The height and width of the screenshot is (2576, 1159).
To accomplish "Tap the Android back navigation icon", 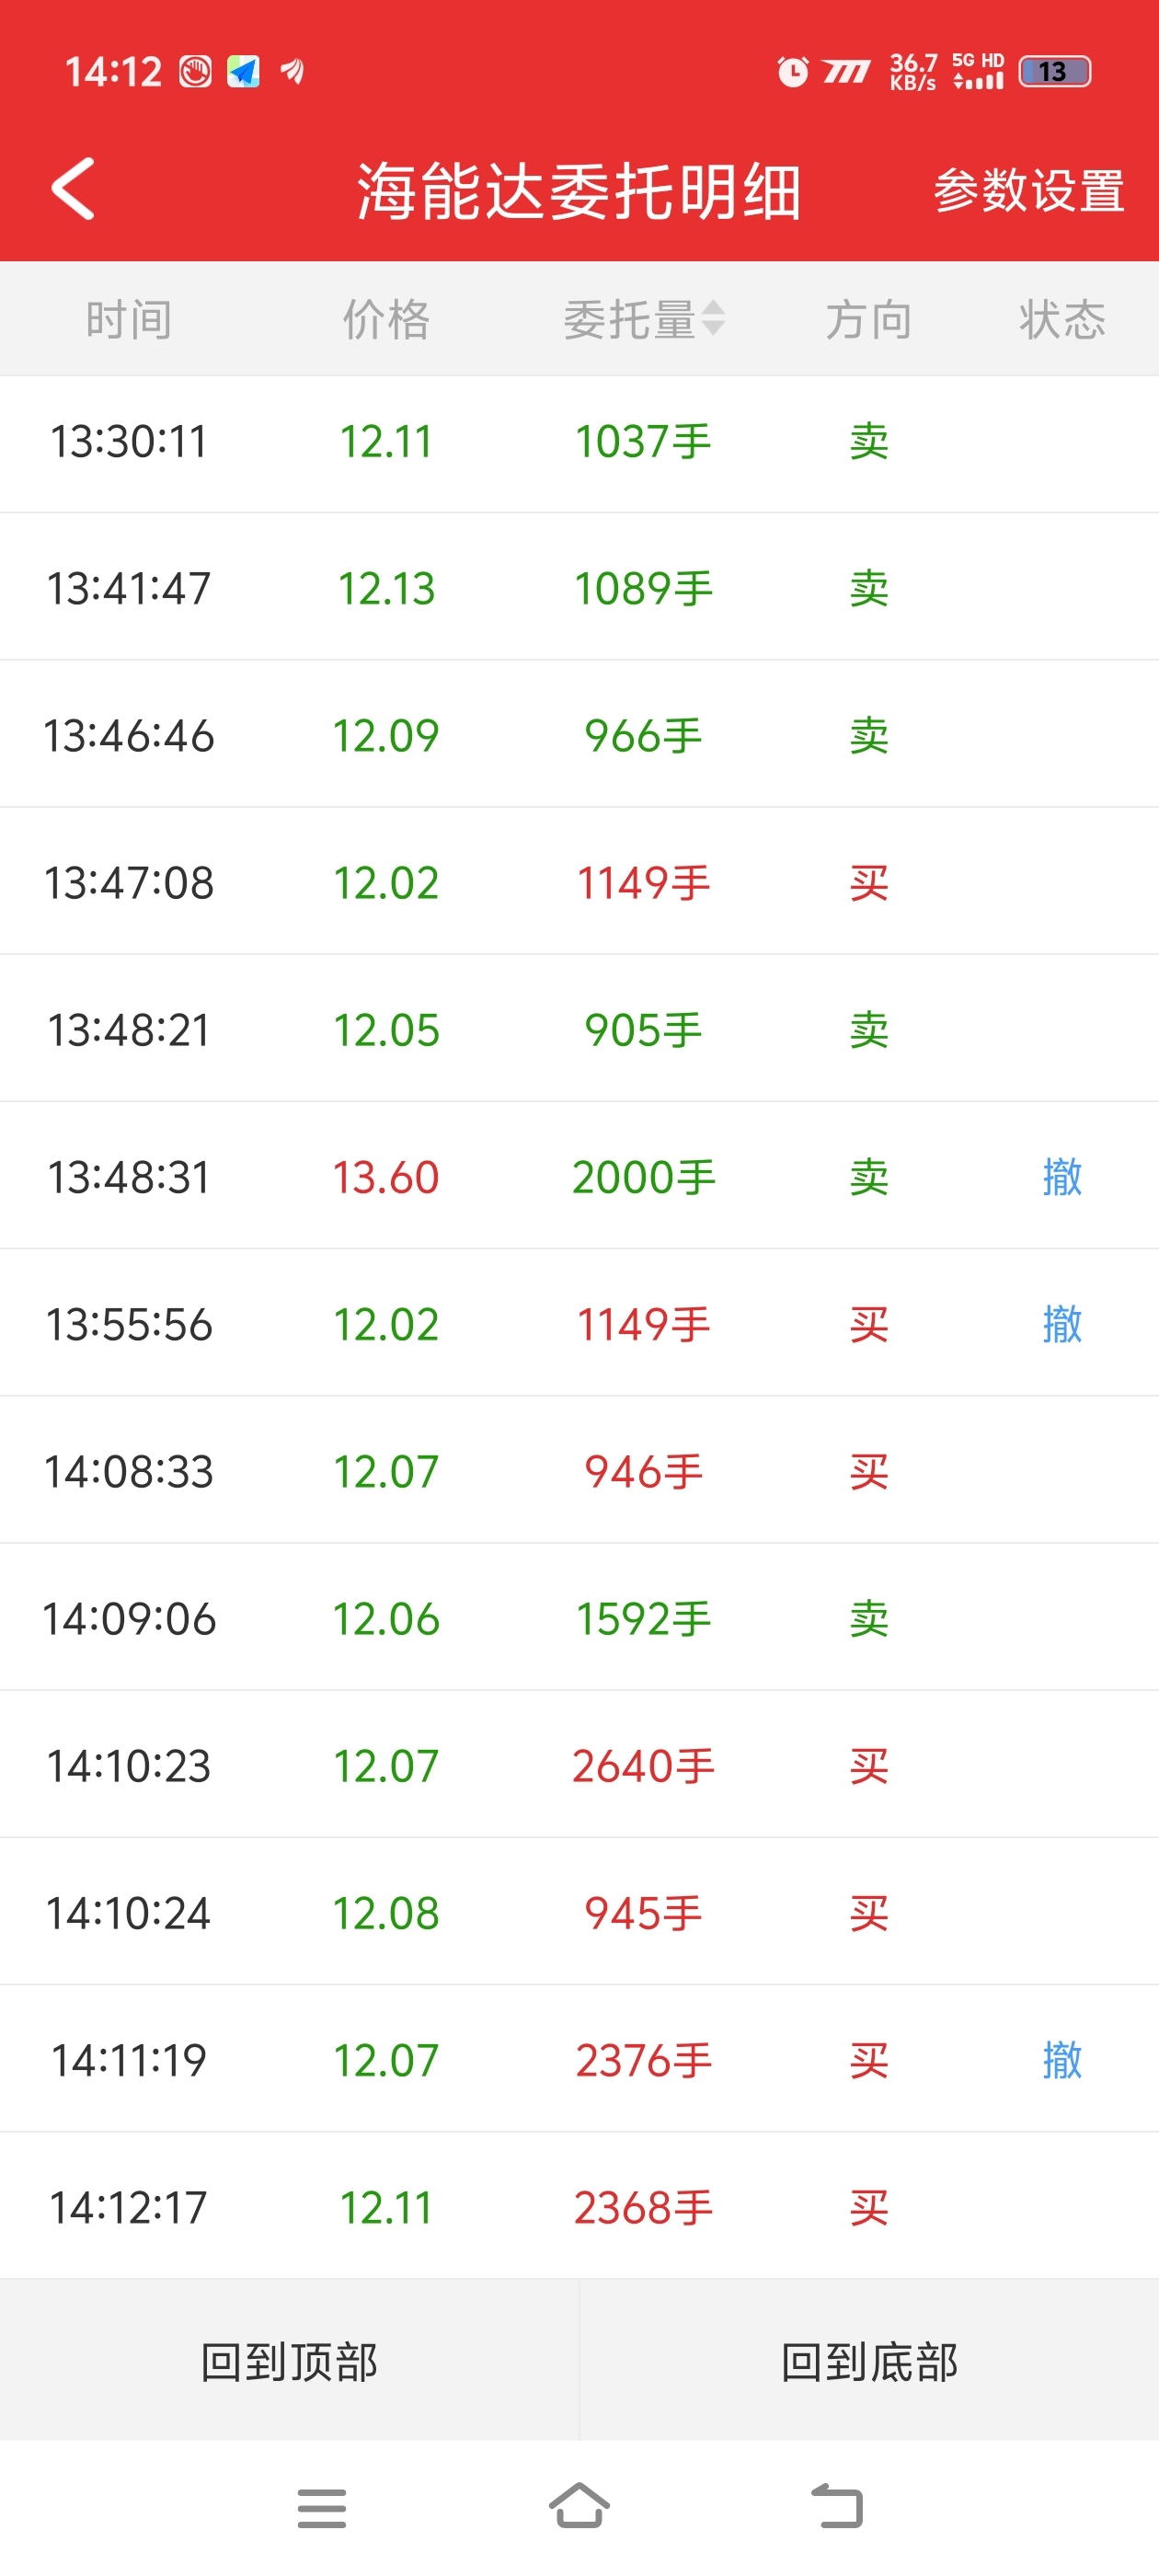I will tap(837, 2506).
